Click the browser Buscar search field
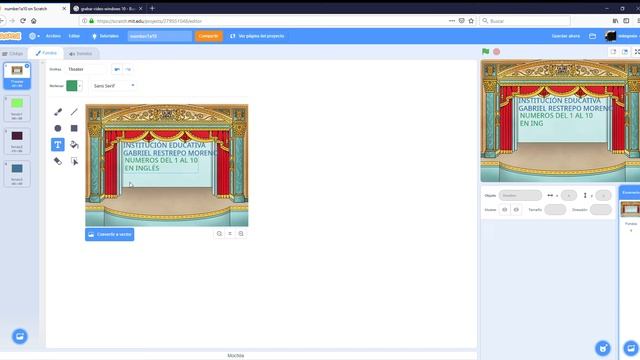This screenshot has width=640, height=360. click(x=525, y=21)
